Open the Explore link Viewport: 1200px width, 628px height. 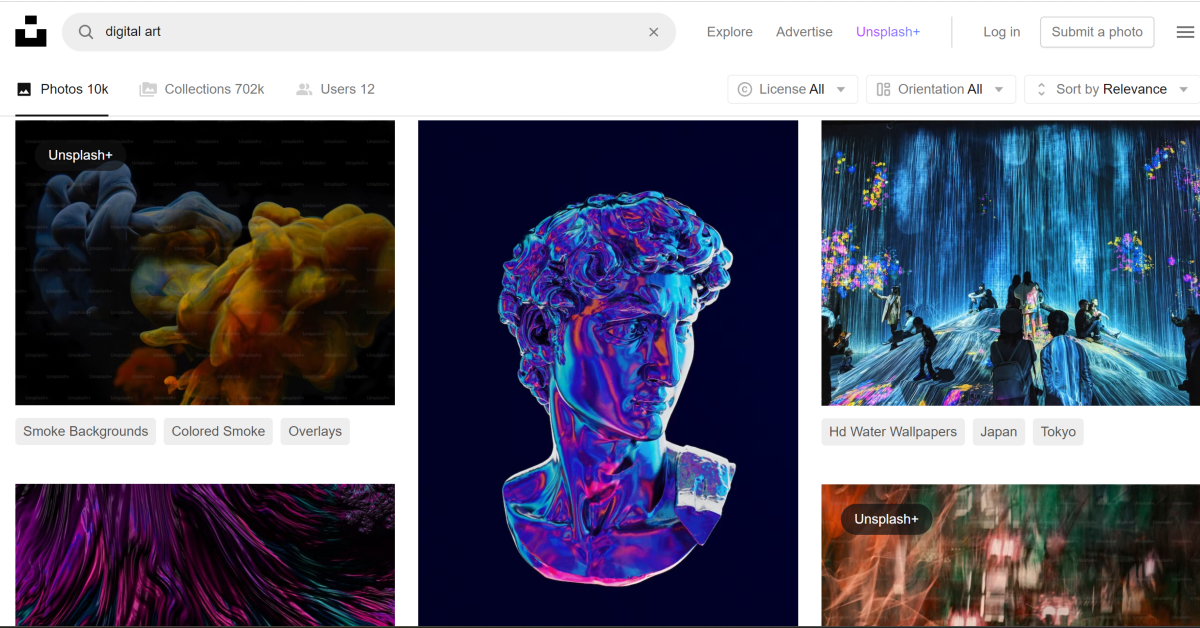coord(730,32)
